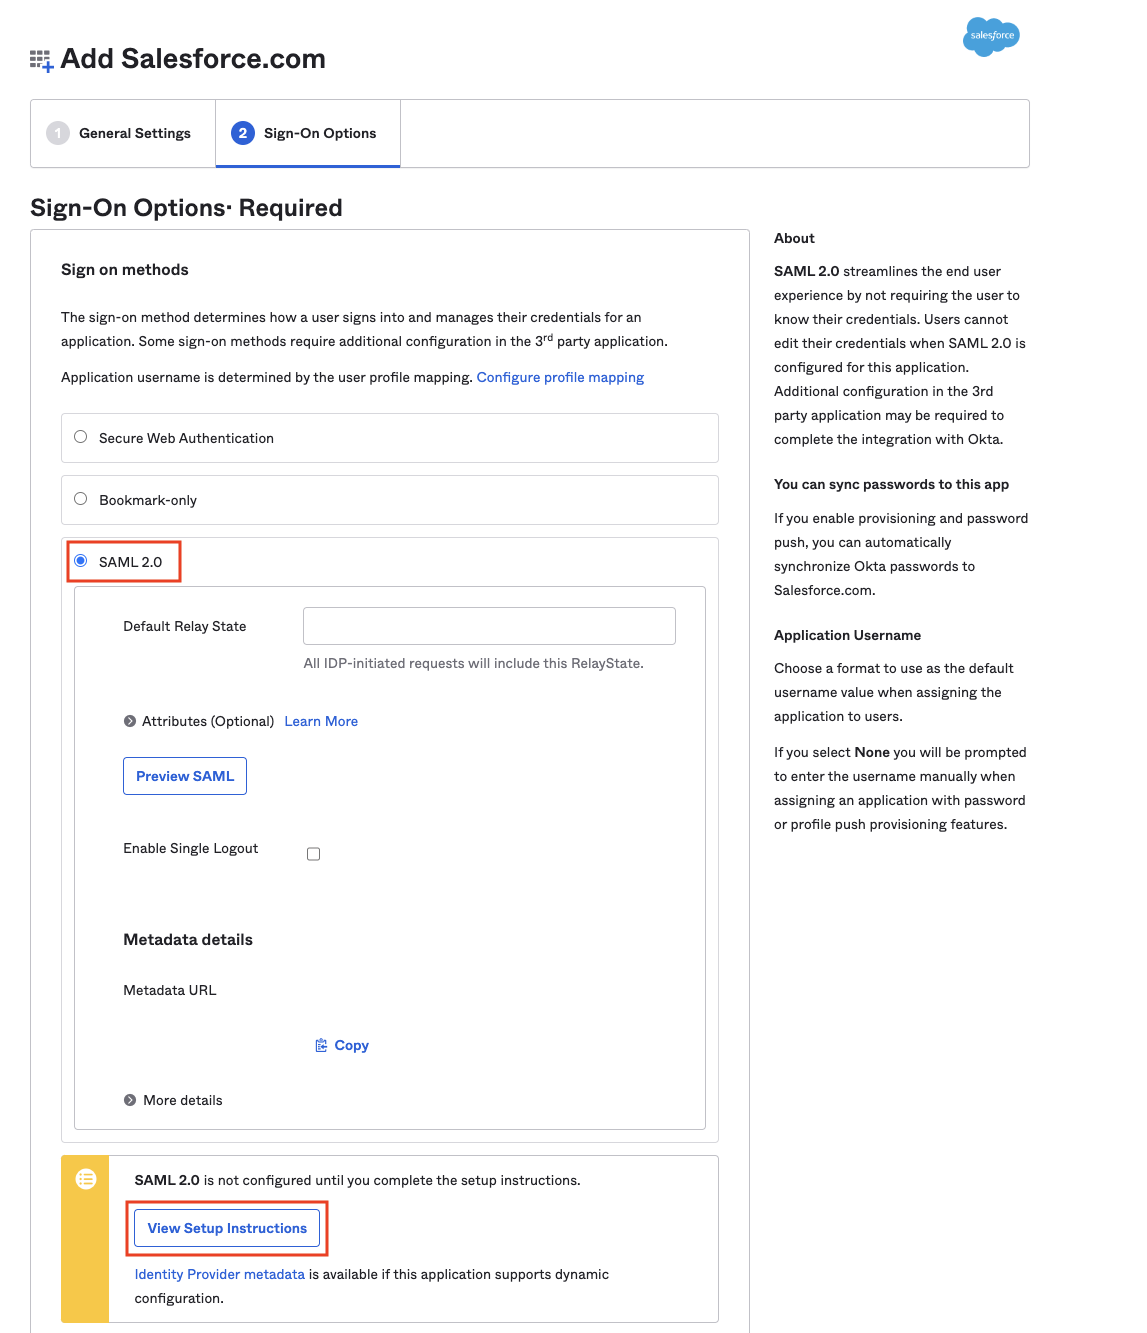1147x1333 pixels.
Task: Select the Secure Web Authentication radio button
Action: click(x=81, y=437)
